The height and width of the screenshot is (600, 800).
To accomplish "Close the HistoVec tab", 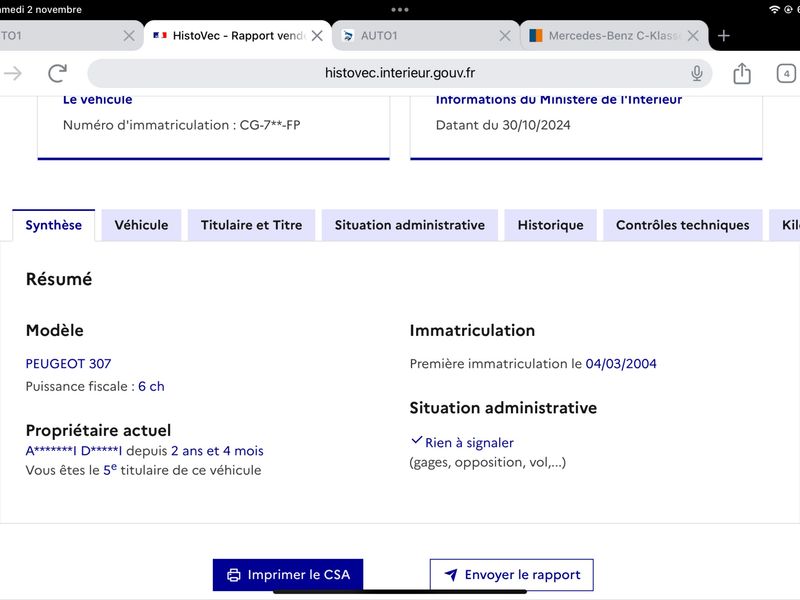I will coord(317,36).
